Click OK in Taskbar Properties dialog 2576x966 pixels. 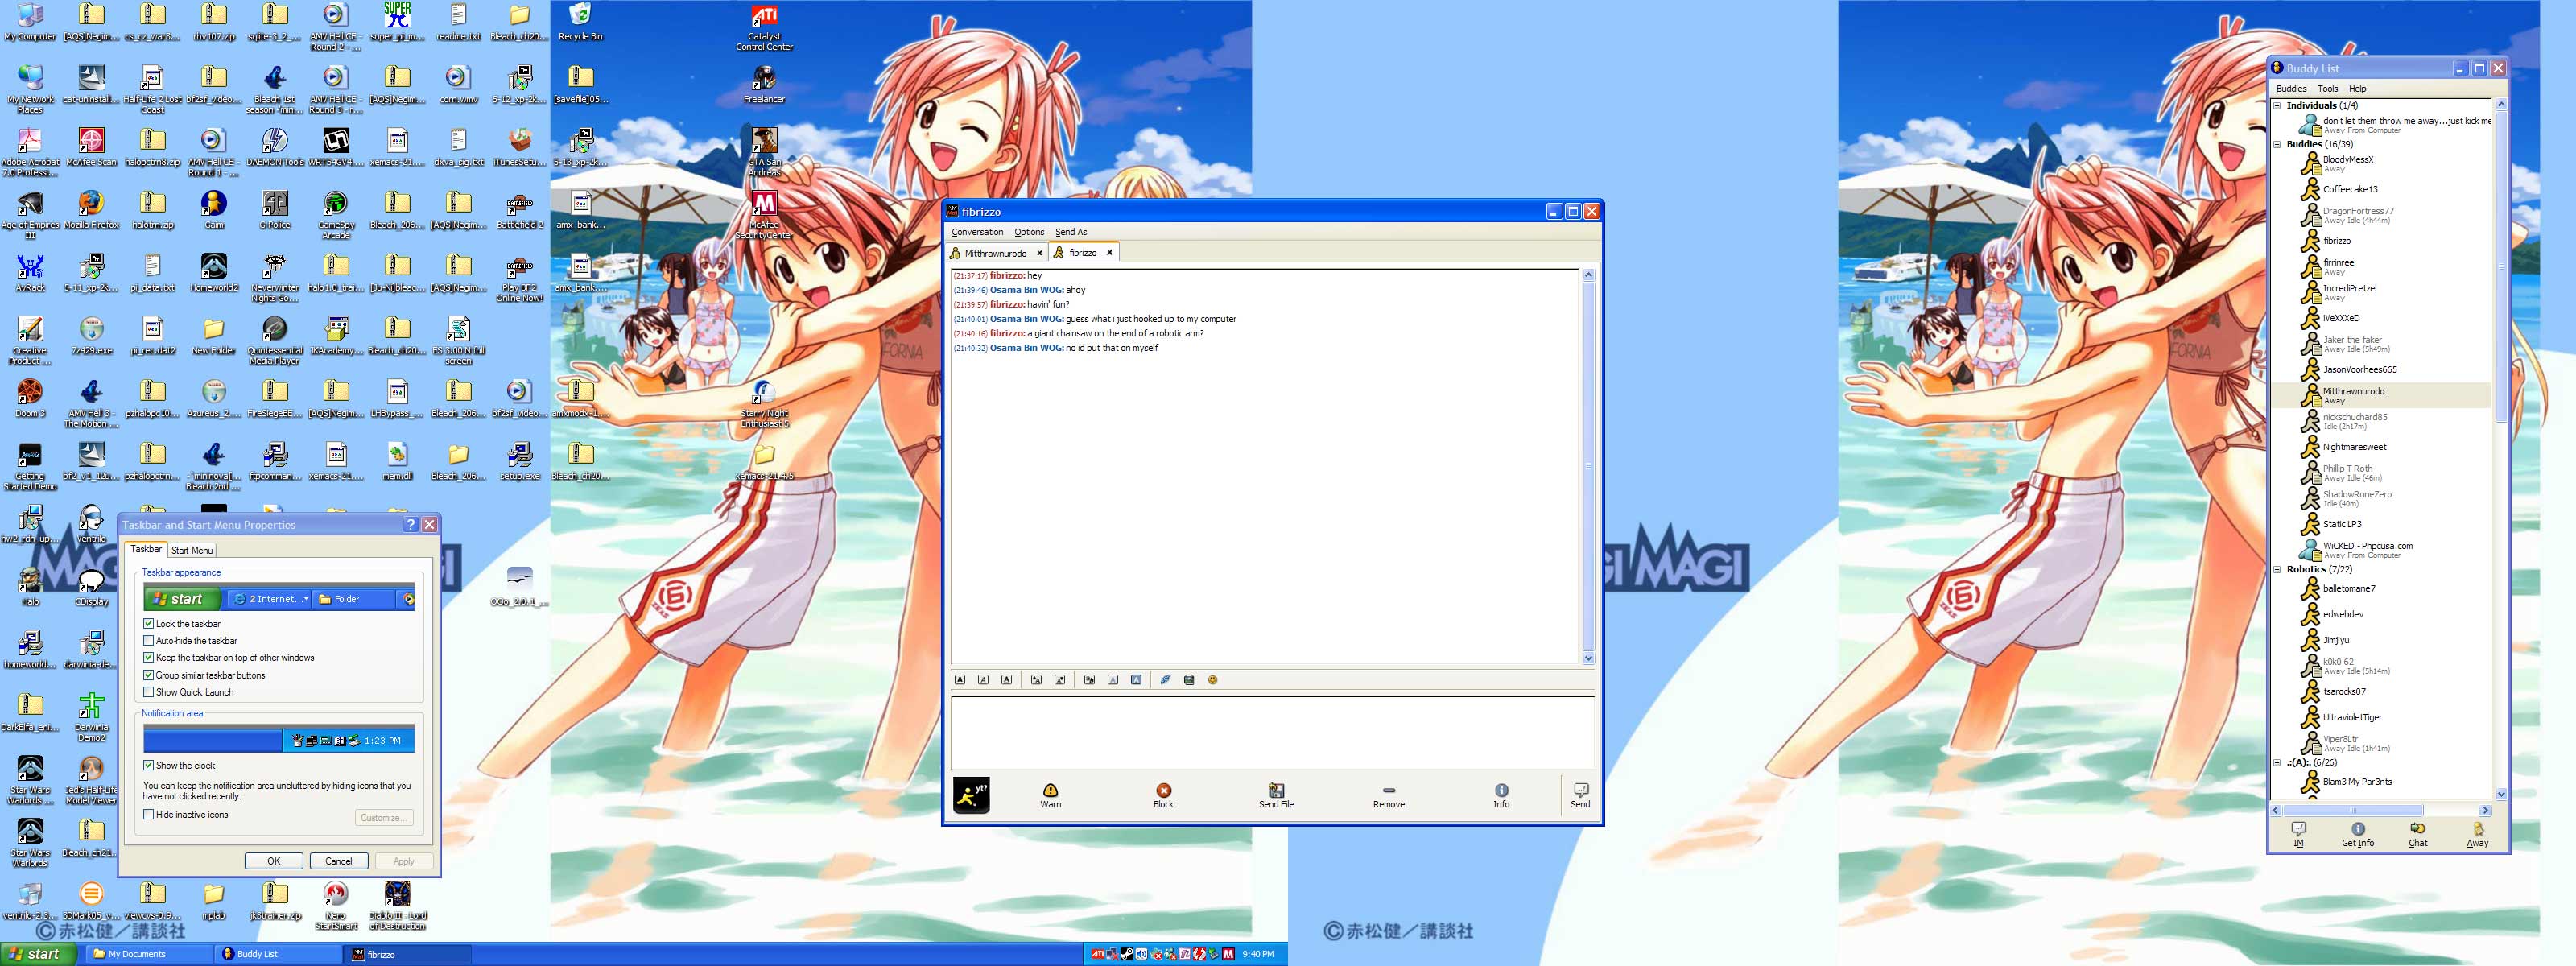point(273,861)
